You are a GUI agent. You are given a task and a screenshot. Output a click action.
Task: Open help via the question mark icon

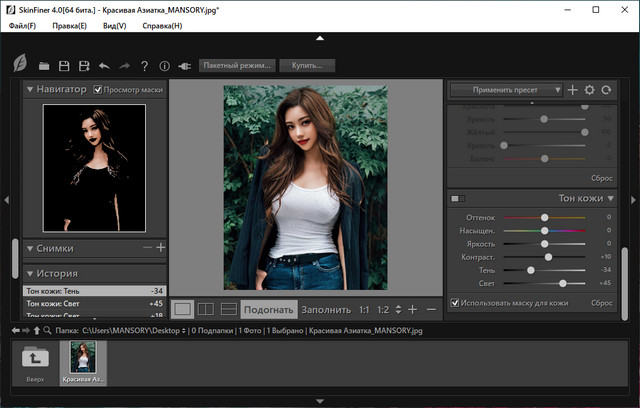pos(145,66)
